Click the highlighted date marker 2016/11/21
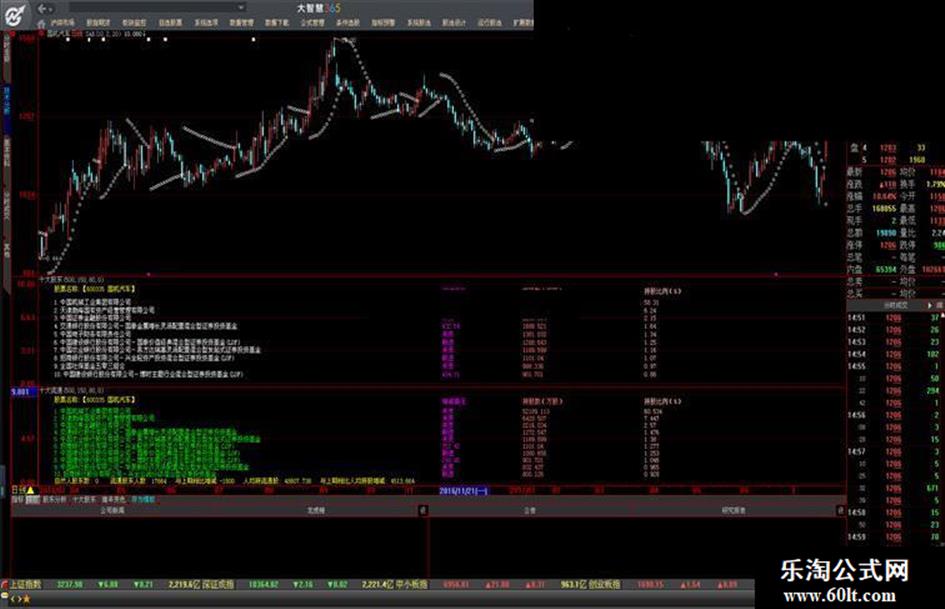 (463, 491)
